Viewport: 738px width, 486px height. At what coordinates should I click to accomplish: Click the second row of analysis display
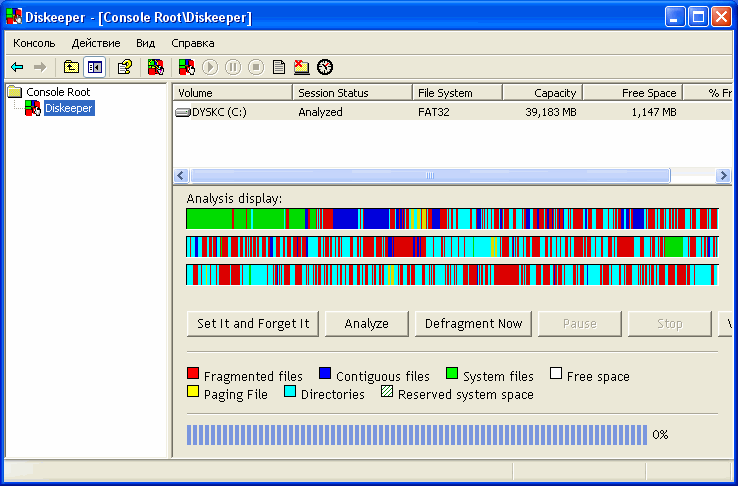point(452,247)
